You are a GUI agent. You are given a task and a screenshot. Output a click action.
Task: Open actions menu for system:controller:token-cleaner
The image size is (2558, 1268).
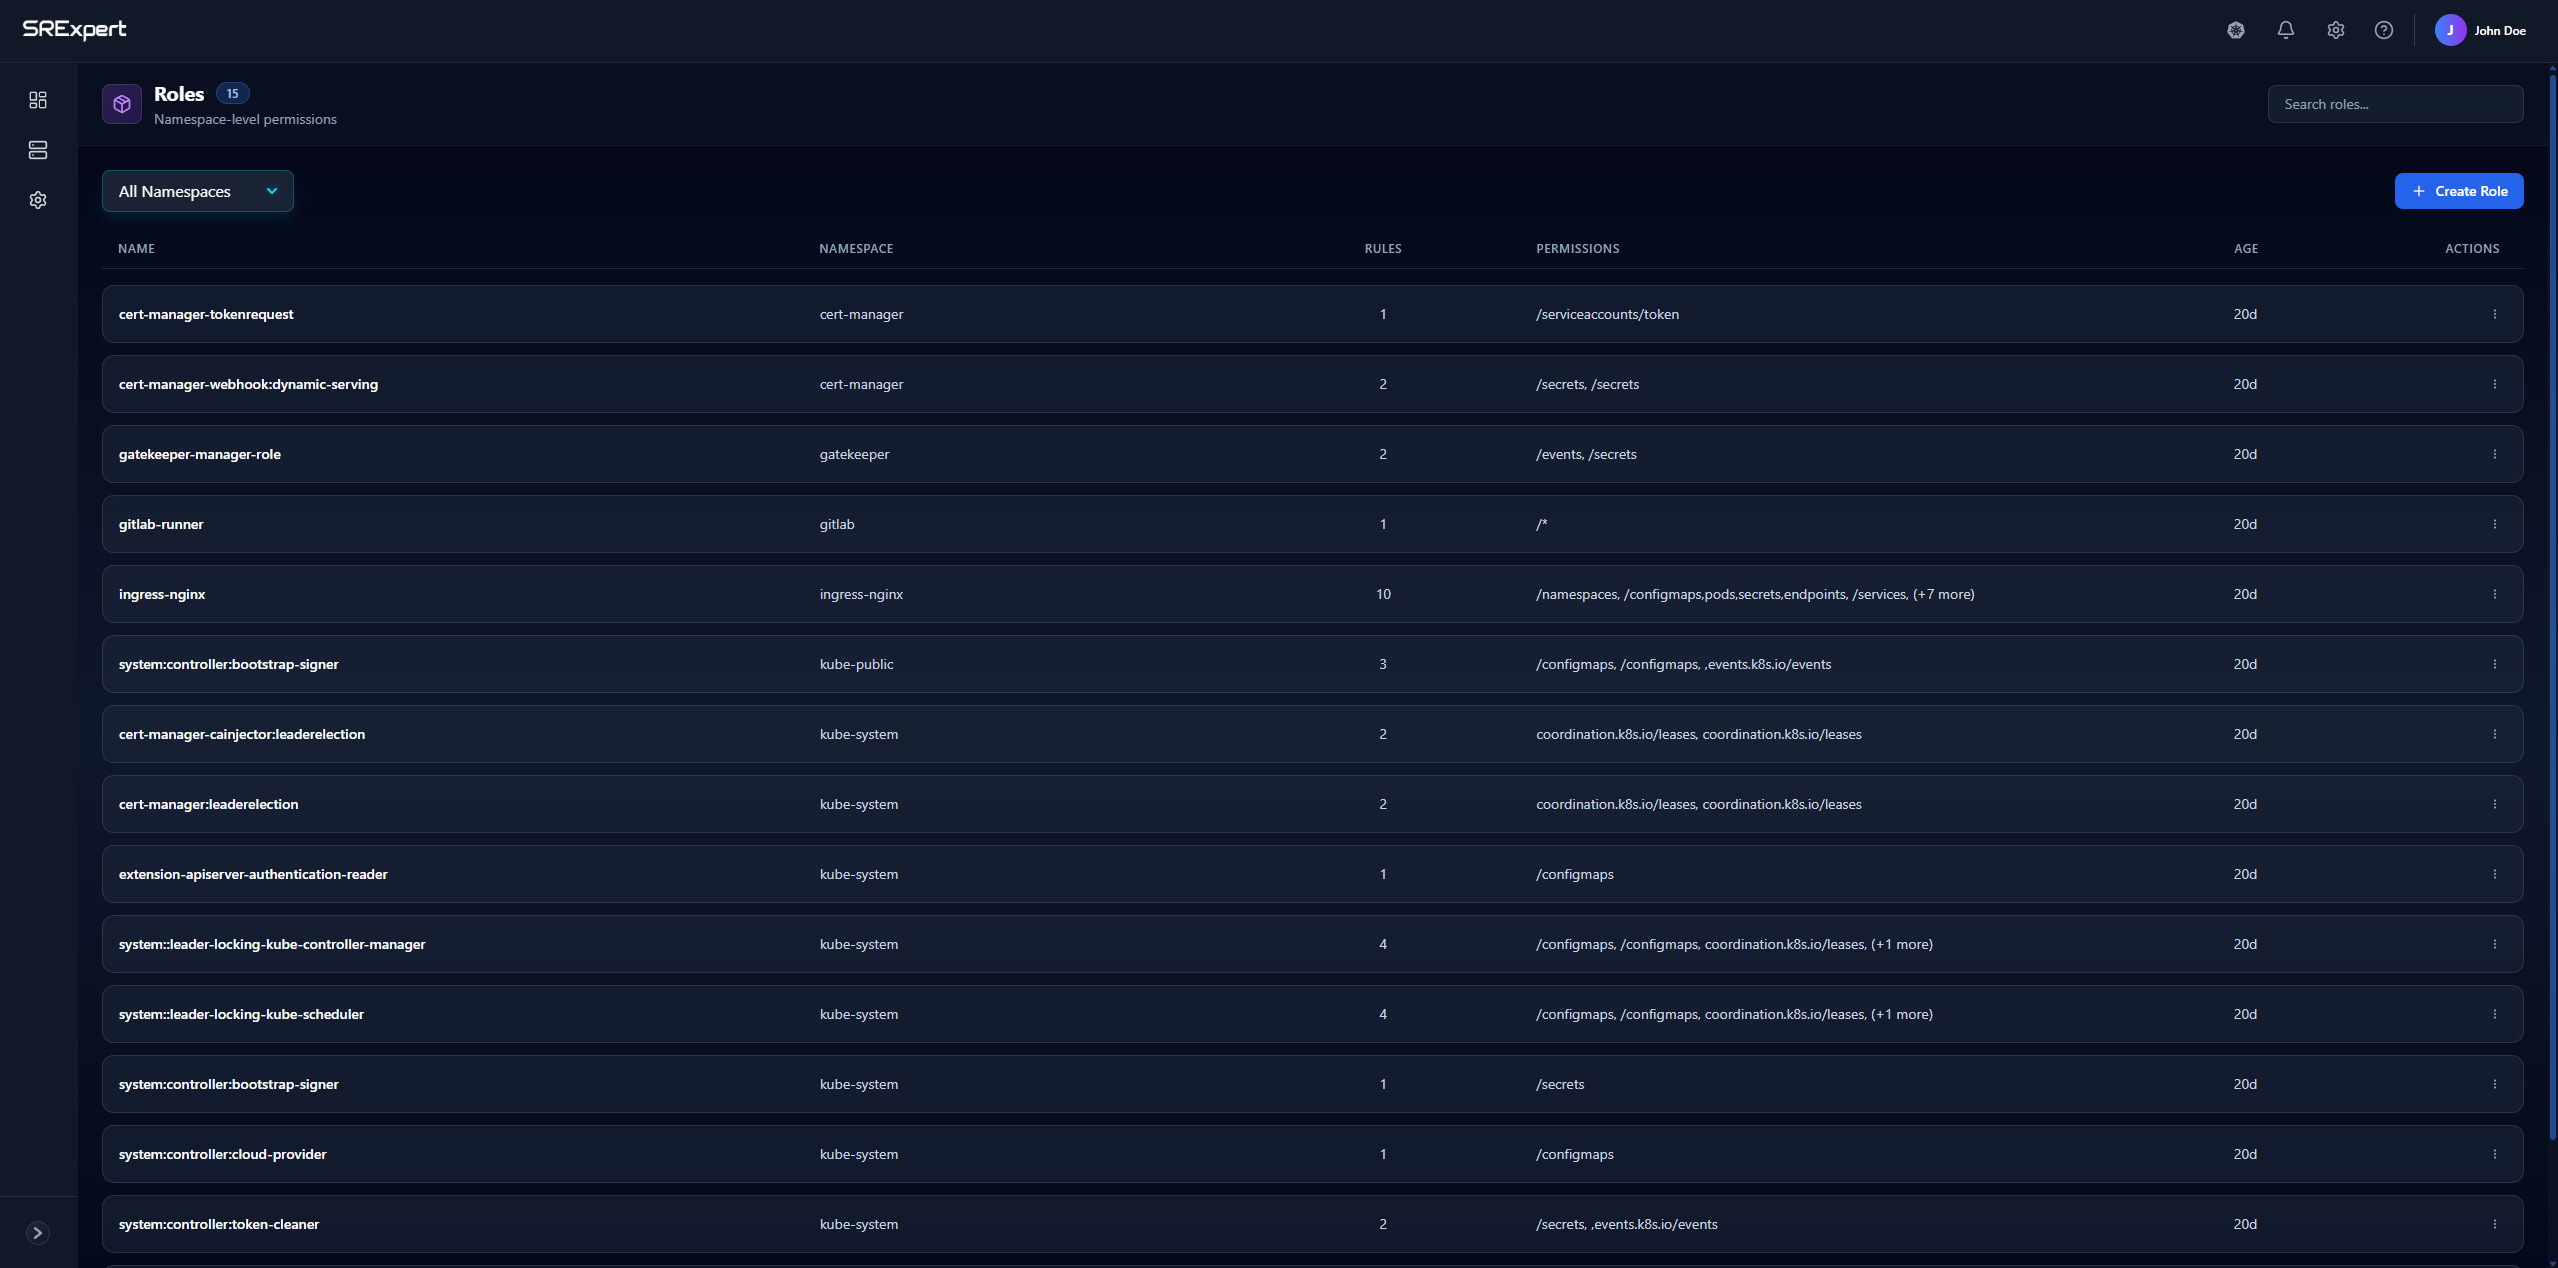pyautogui.click(x=2495, y=1223)
